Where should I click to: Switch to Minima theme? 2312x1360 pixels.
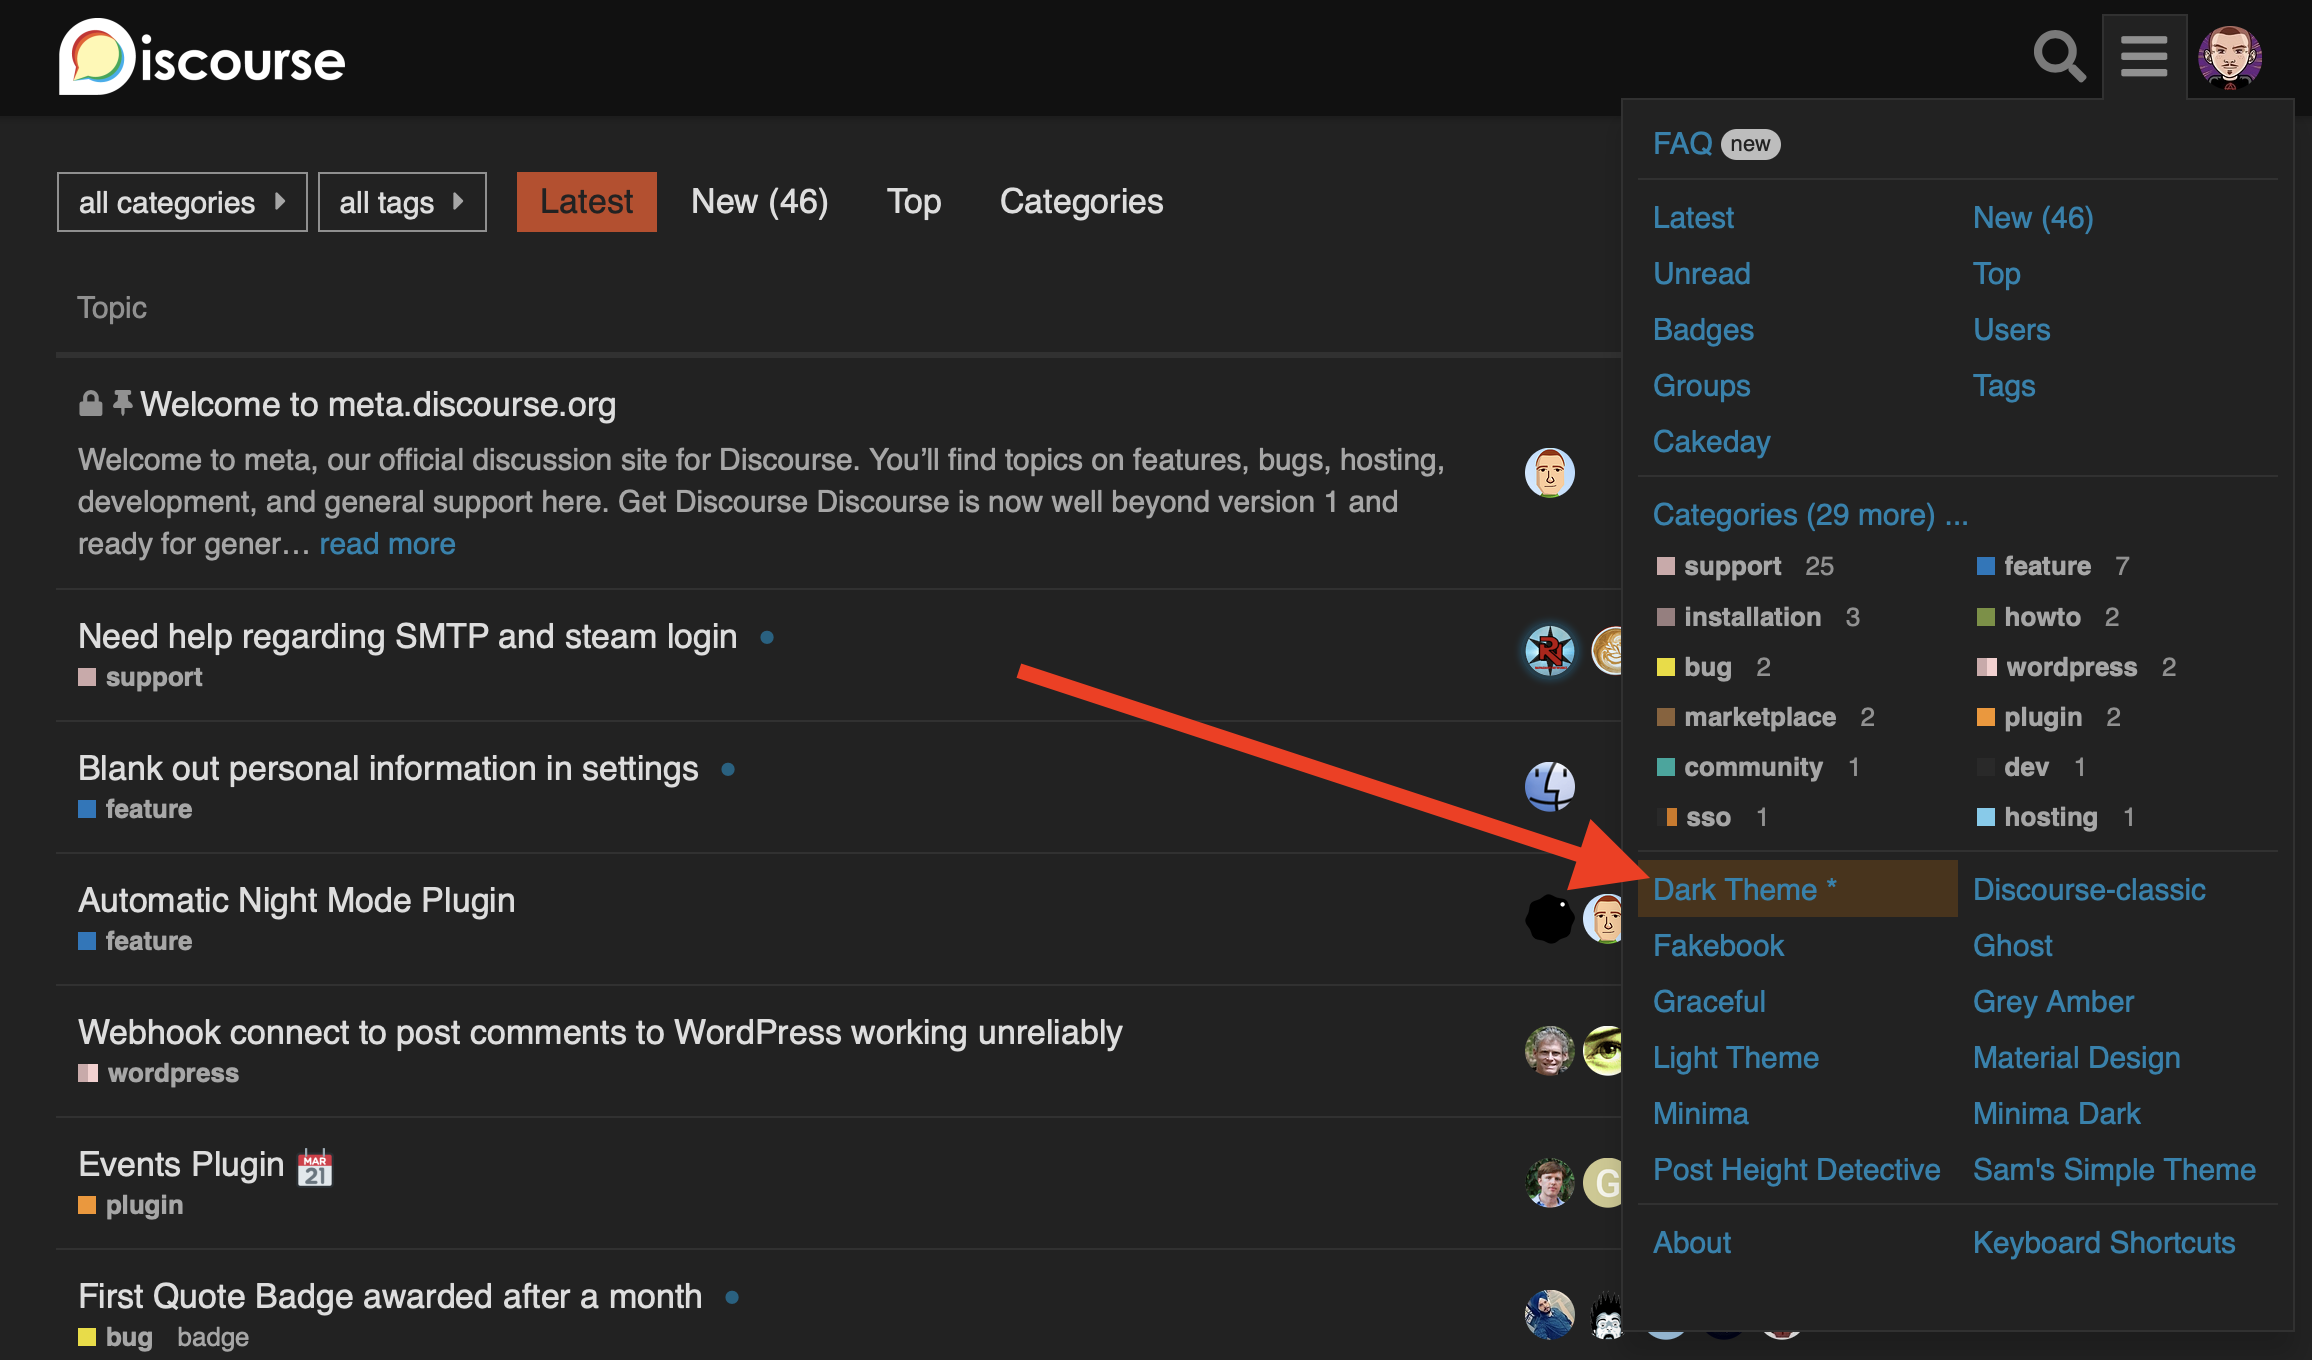pyautogui.click(x=1701, y=1114)
